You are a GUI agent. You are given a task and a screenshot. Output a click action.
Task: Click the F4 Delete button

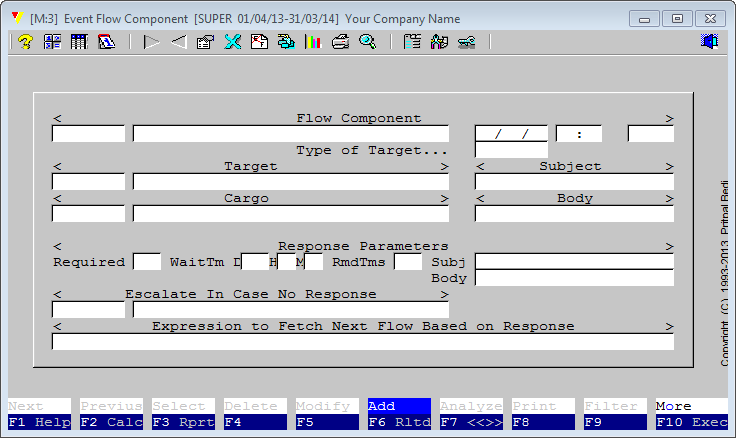pyautogui.click(x=255, y=414)
